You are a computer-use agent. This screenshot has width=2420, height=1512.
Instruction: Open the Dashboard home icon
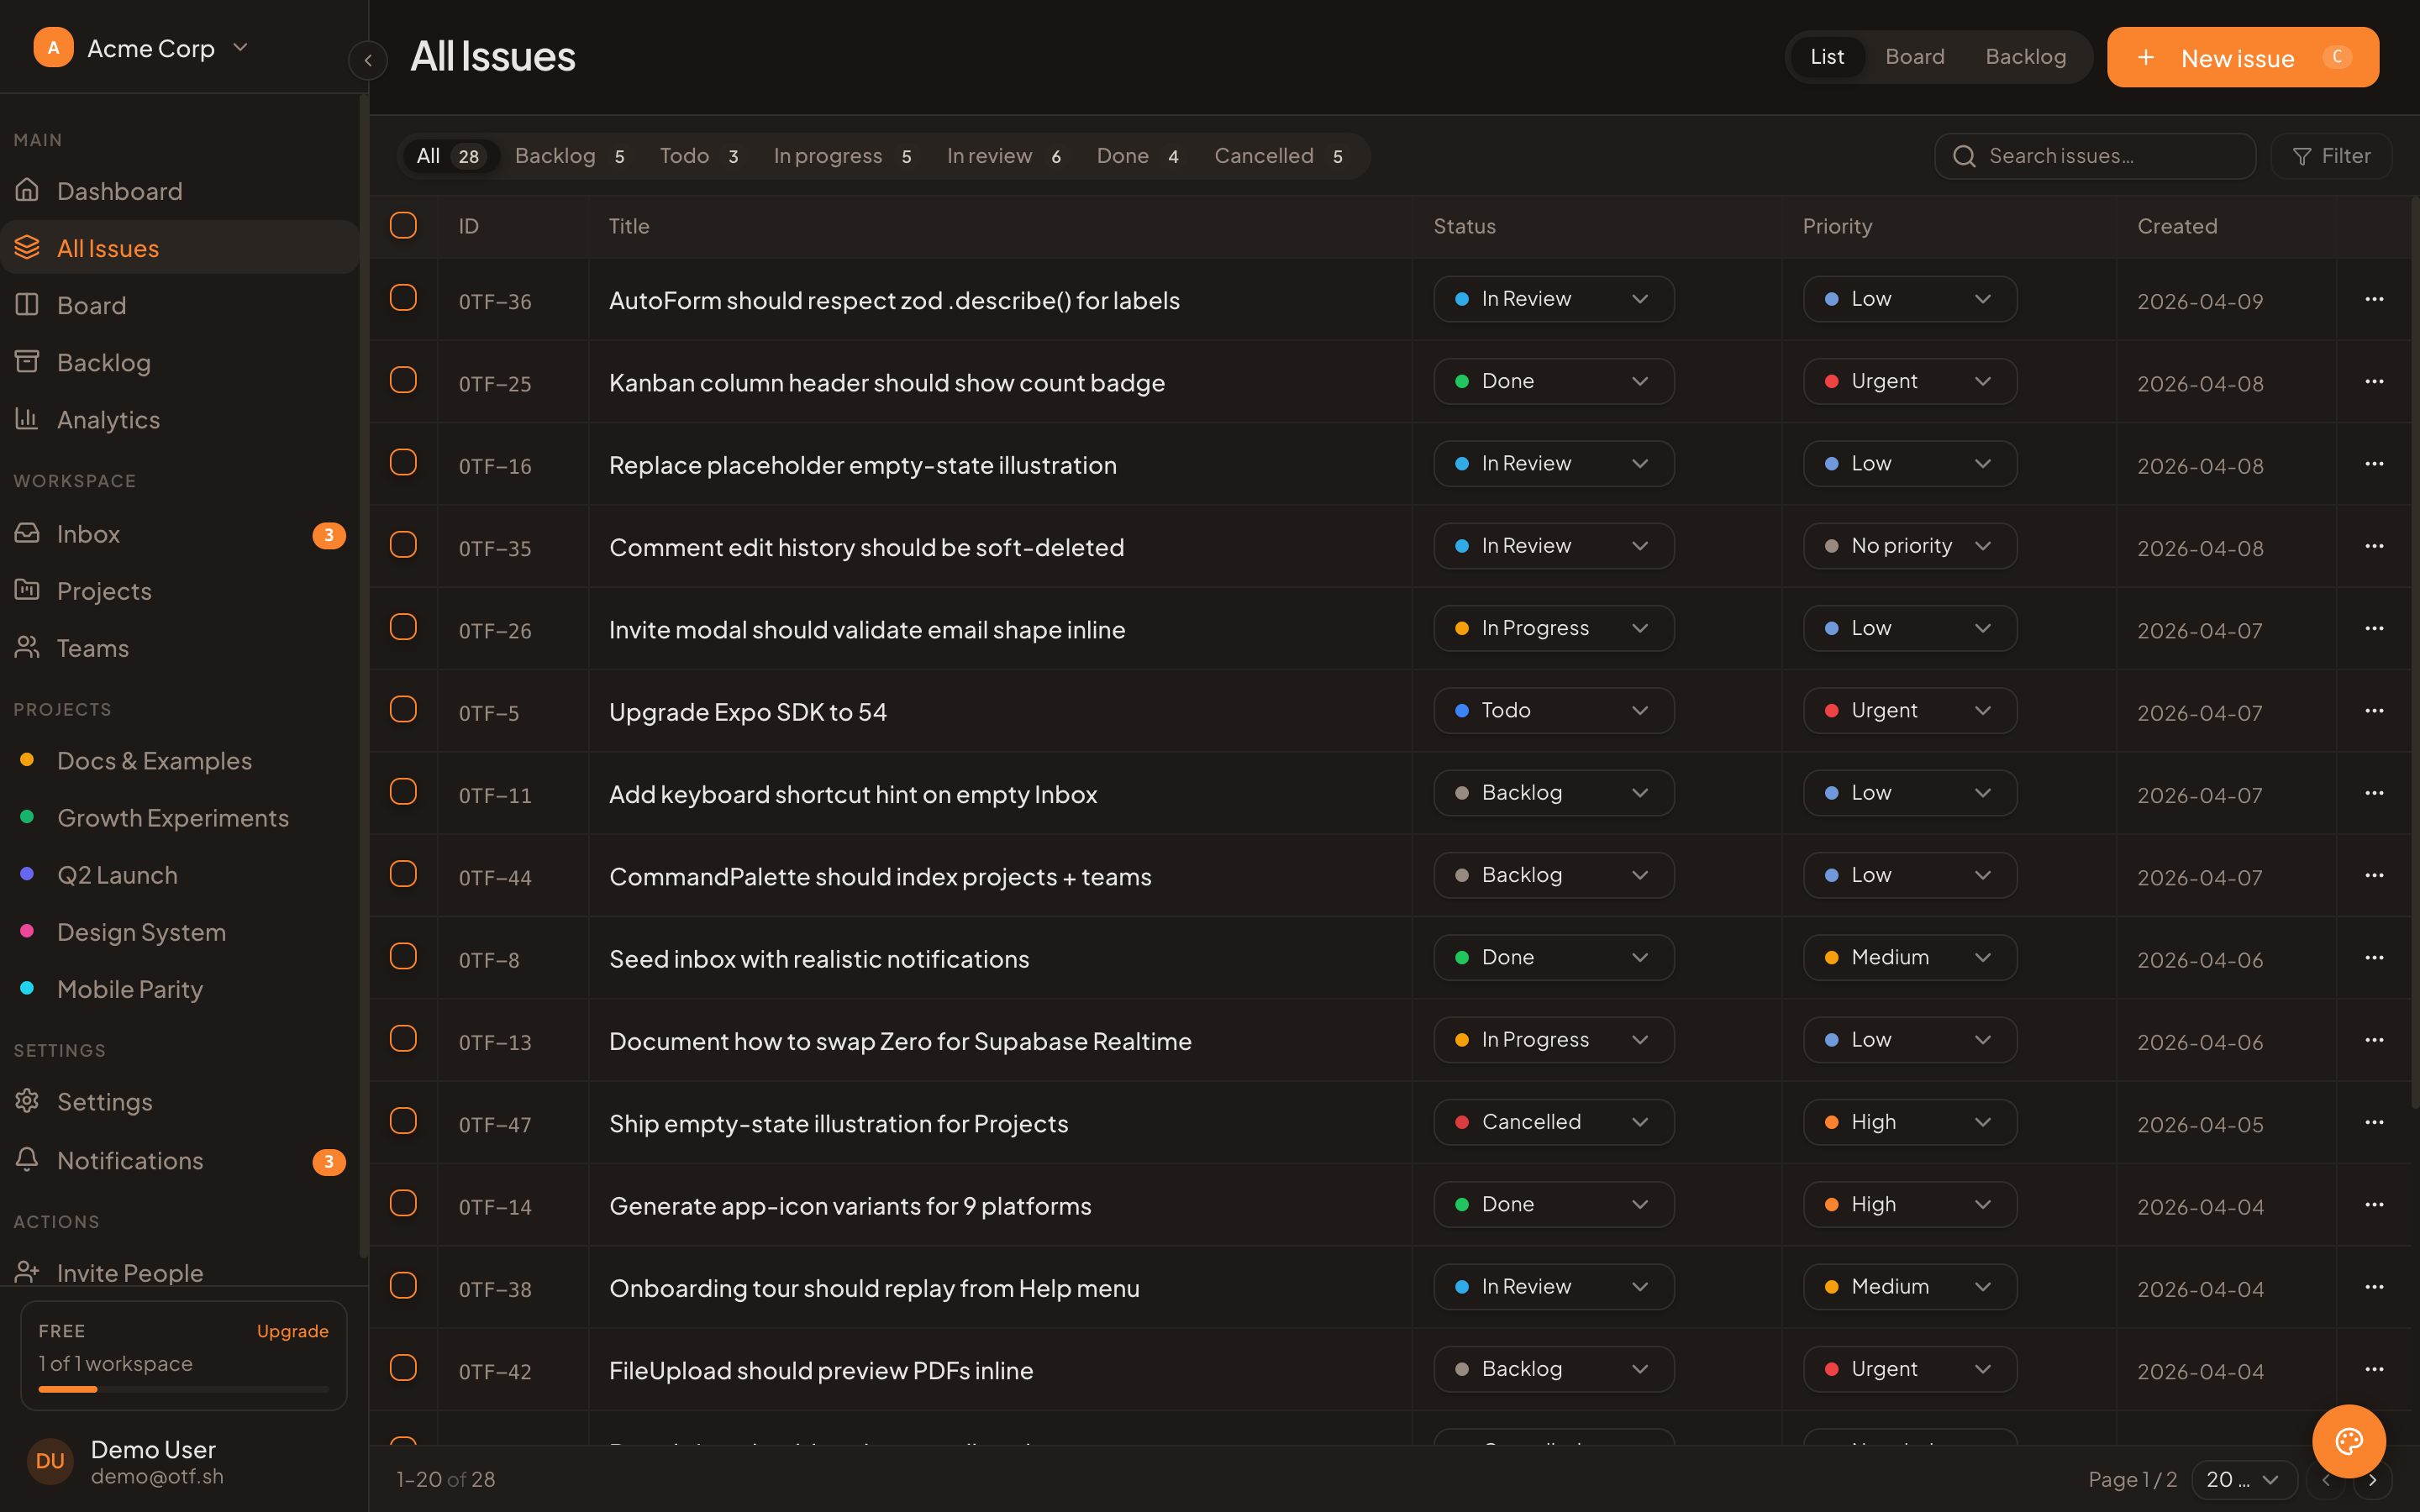pyautogui.click(x=27, y=190)
